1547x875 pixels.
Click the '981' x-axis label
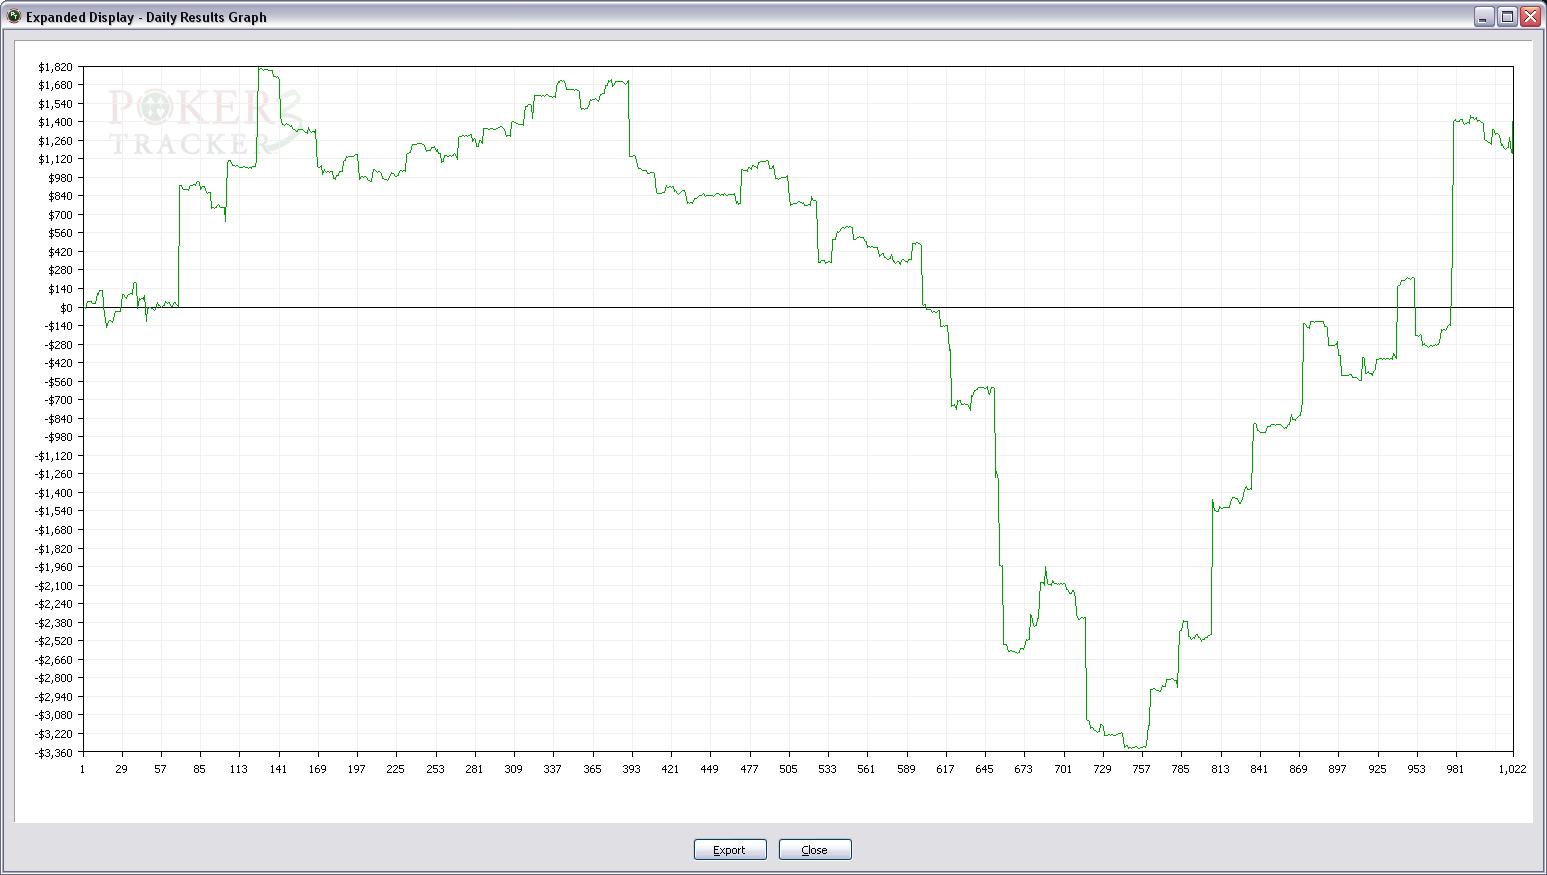pos(1455,769)
